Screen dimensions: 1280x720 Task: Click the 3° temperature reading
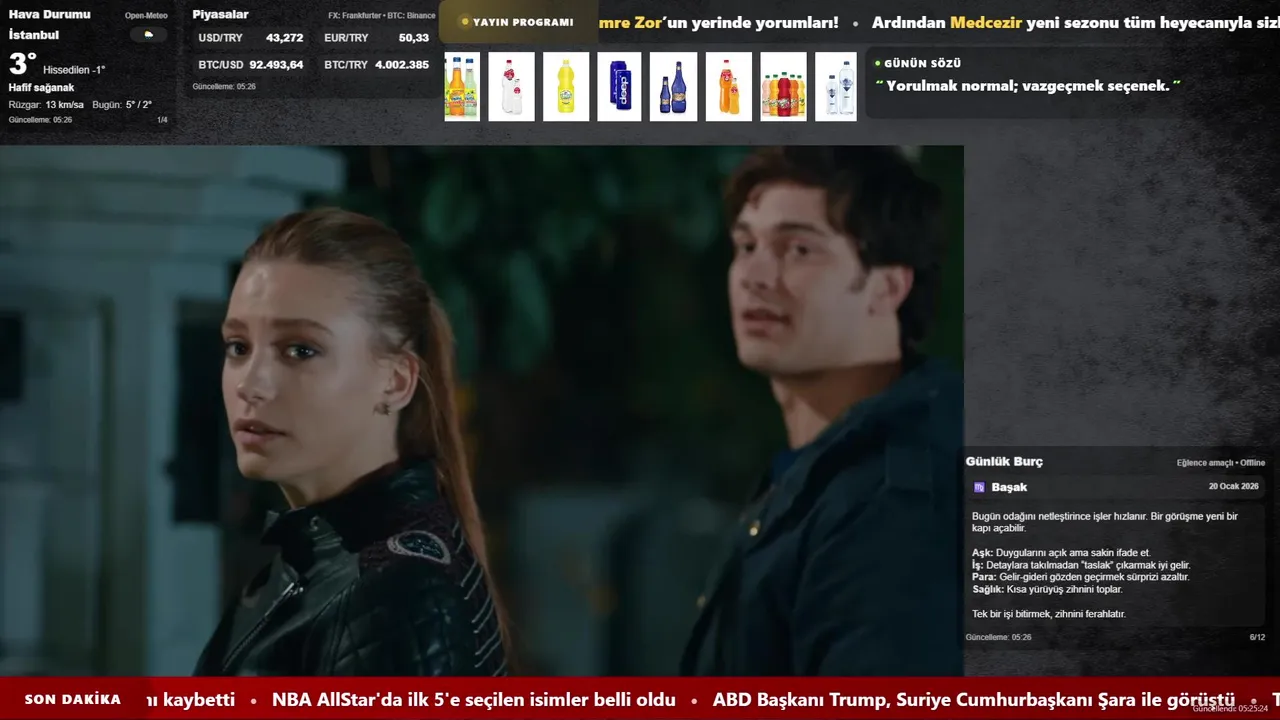tap(23, 65)
